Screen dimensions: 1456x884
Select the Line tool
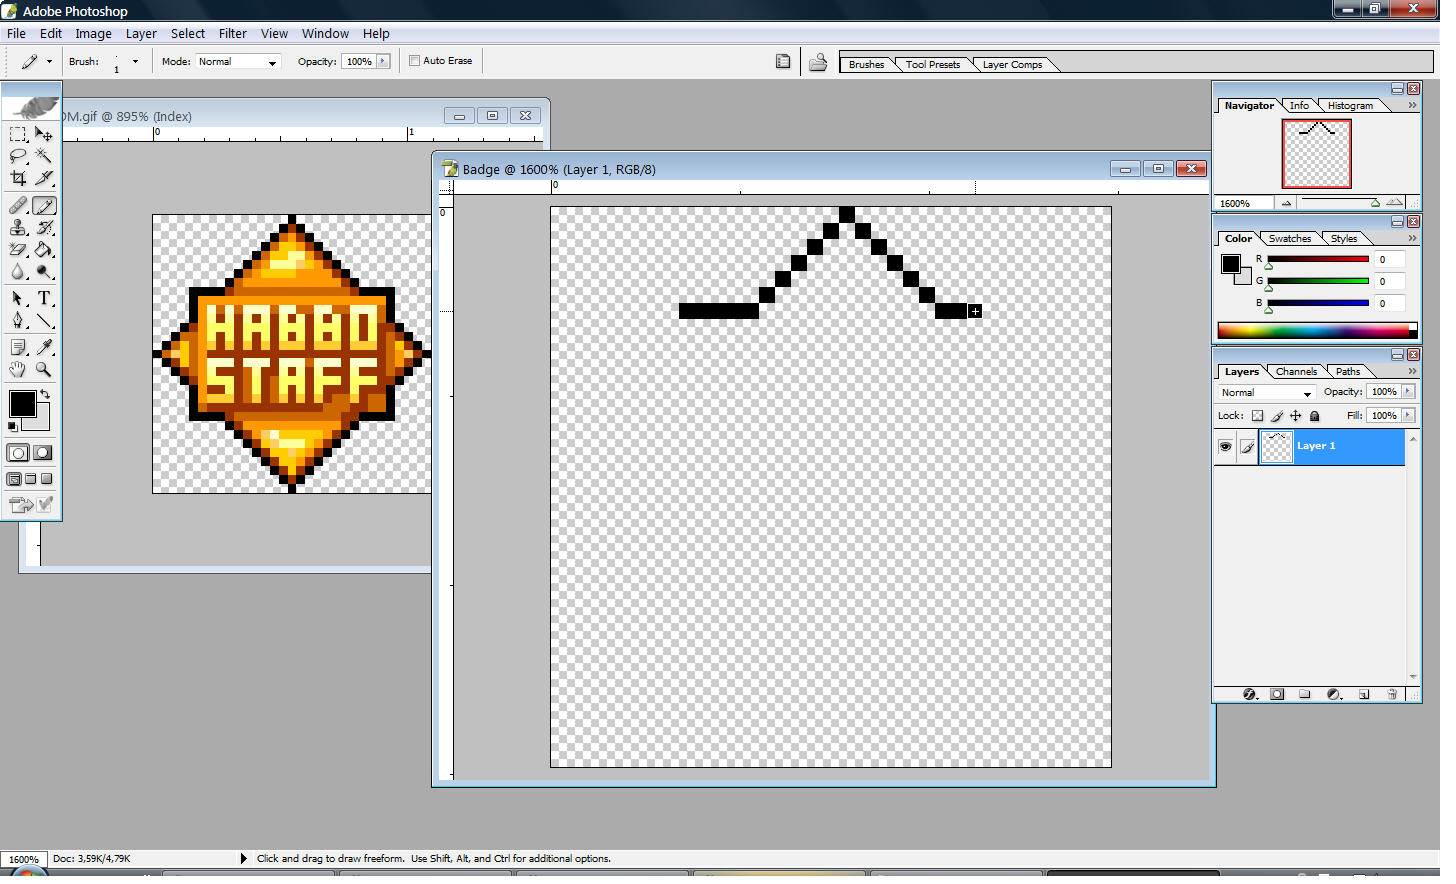coord(44,321)
